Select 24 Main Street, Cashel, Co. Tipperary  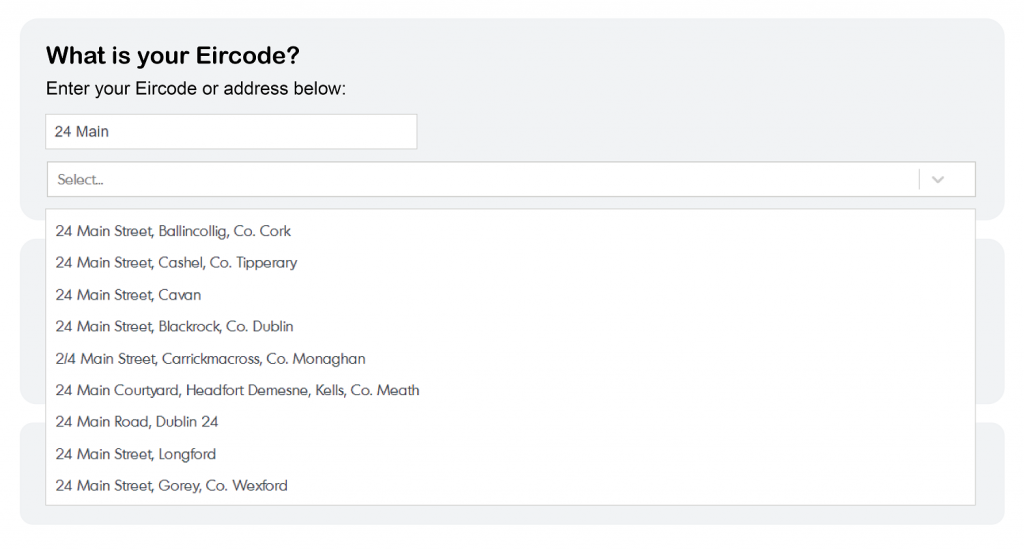click(x=176, y=263)
